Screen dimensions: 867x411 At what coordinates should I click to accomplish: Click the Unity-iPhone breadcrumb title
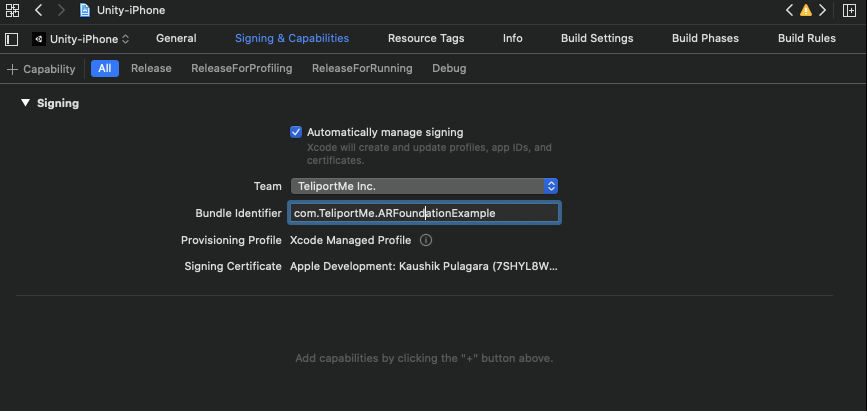131,10
